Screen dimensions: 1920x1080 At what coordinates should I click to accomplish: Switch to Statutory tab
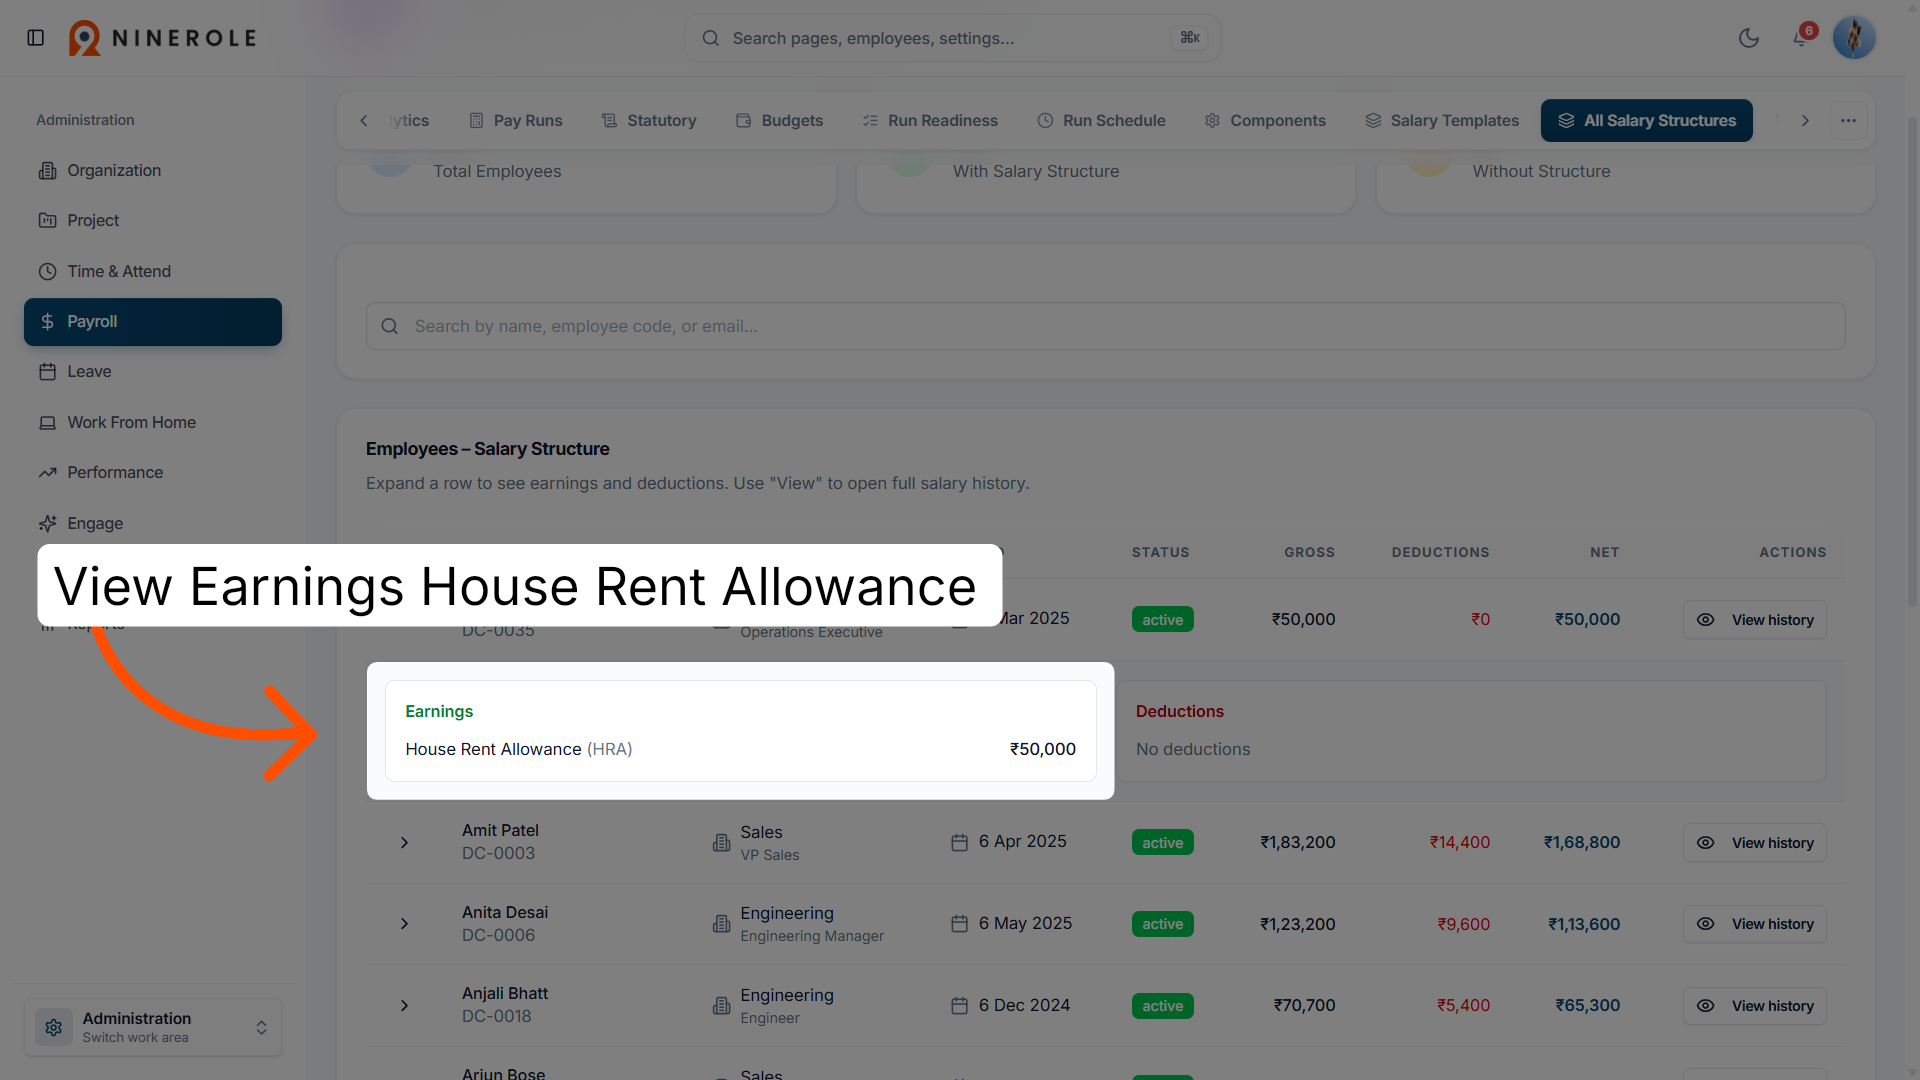pyautogui.click(x=649, y=120)
